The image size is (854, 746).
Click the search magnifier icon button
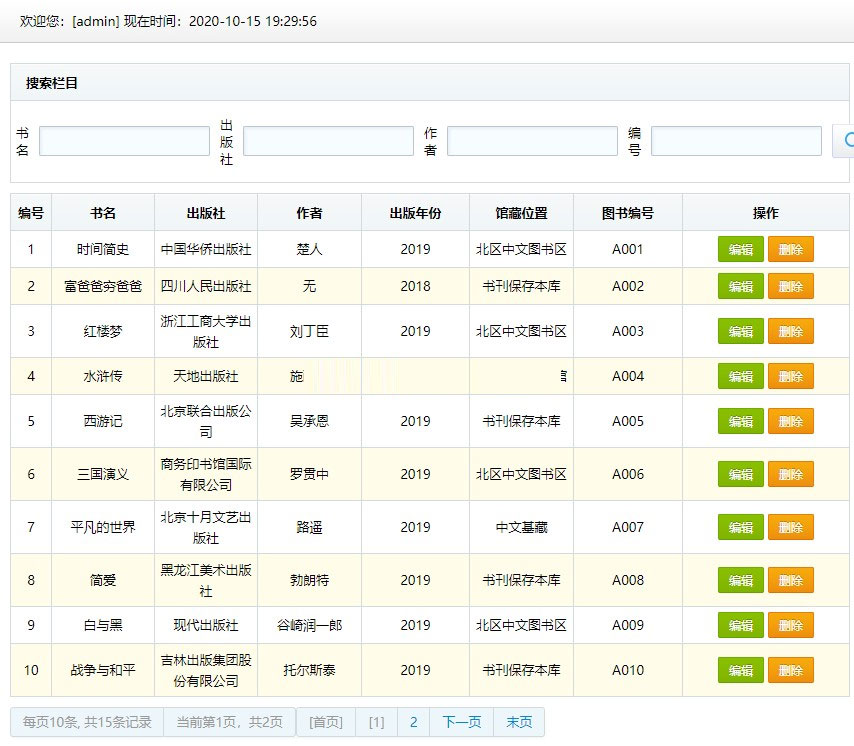pos(845,141)
